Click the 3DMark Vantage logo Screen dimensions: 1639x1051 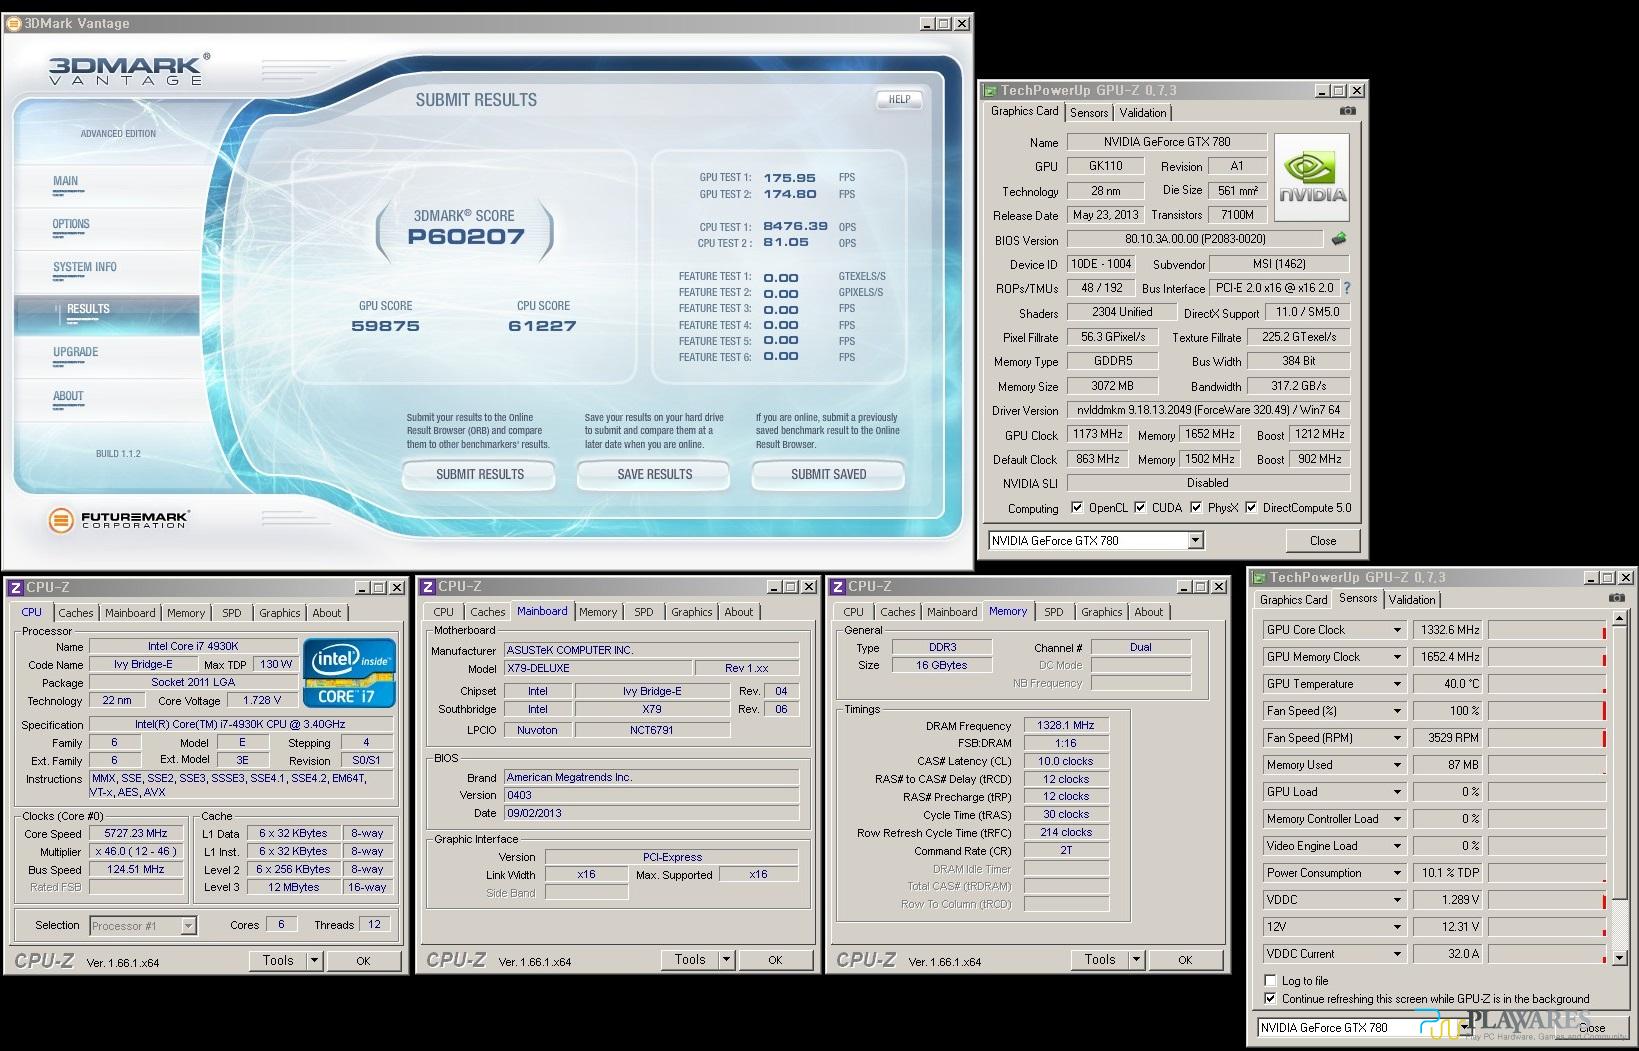[128, 69]
